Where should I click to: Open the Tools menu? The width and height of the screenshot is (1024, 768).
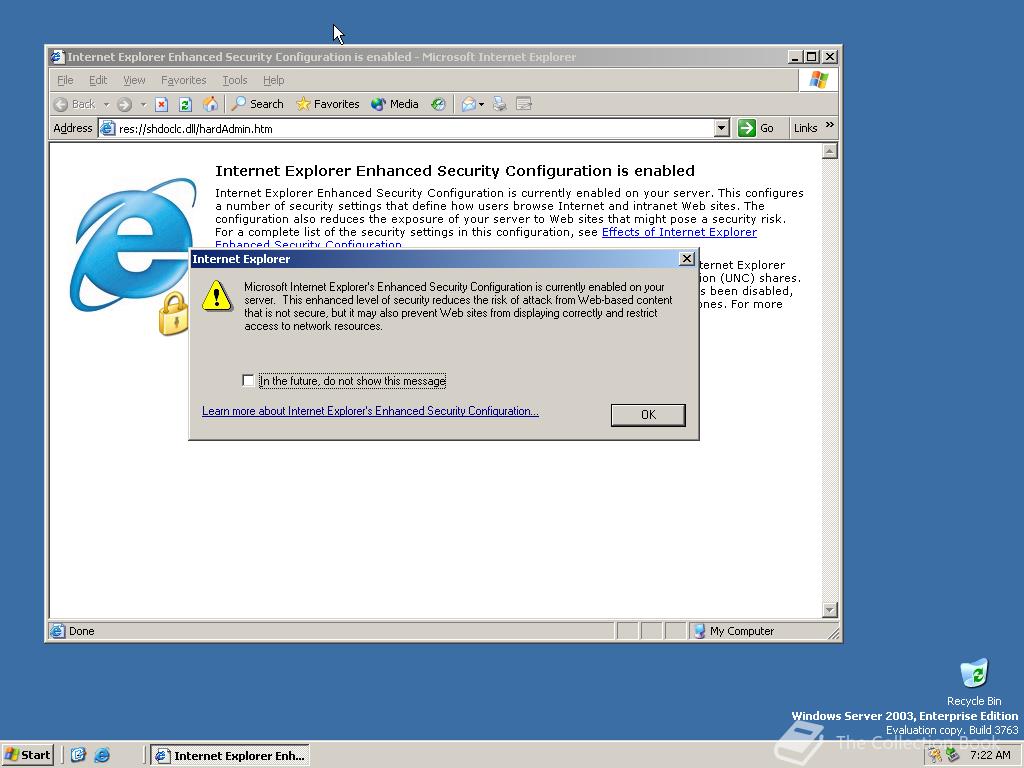(x=234, y=80)
